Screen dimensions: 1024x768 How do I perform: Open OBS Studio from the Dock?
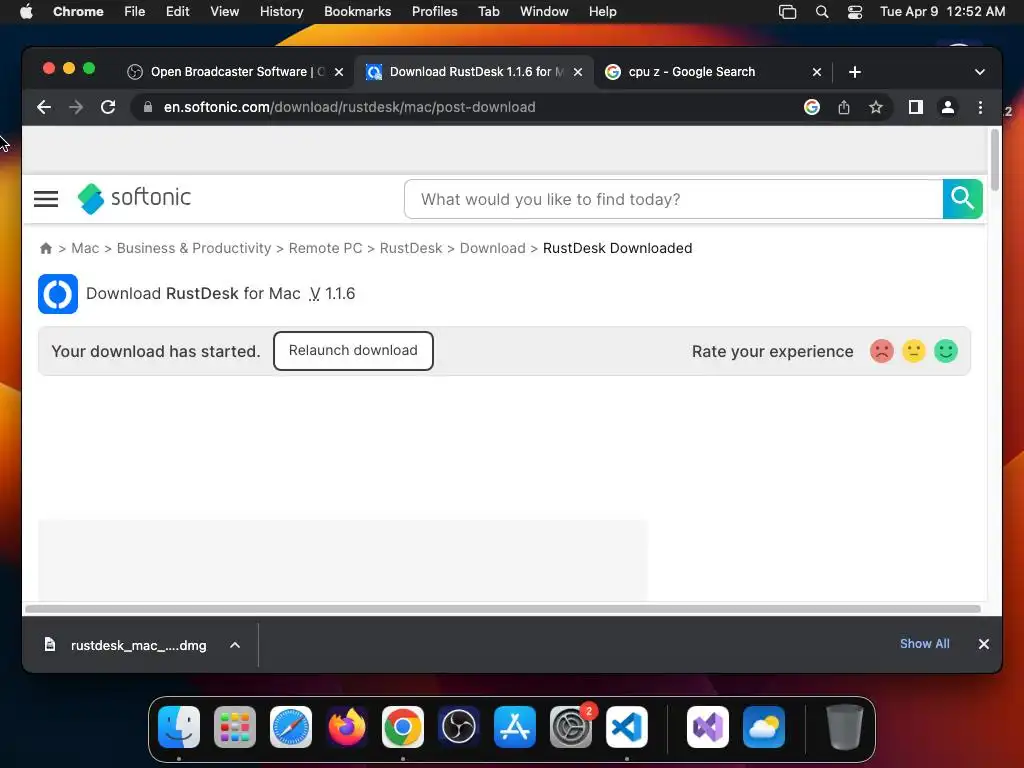point(458,727)
